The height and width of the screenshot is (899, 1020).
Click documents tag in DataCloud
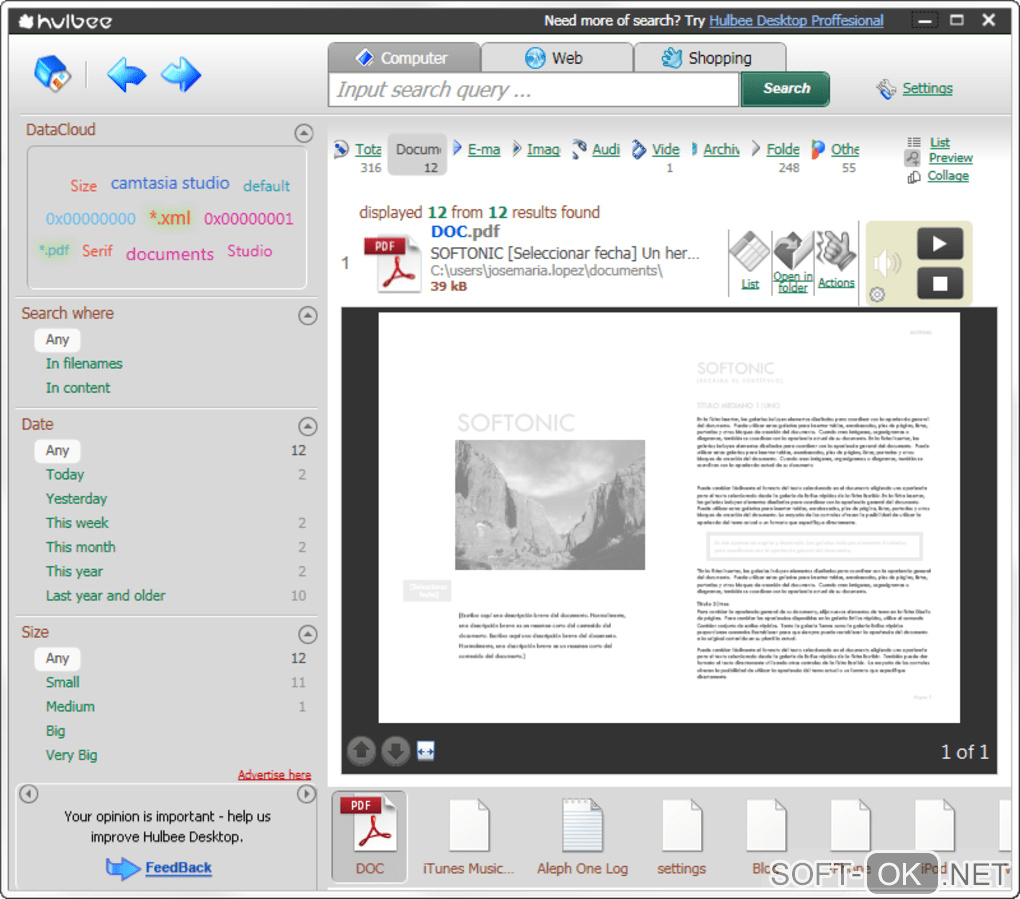point(170,254)
